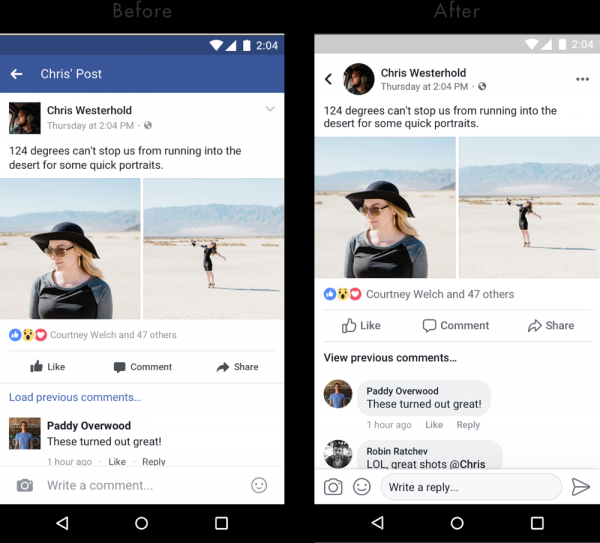Tap Paddy Overwood name in Before screen comment
The width and height of the screenshot is (600, 543).
89,426
